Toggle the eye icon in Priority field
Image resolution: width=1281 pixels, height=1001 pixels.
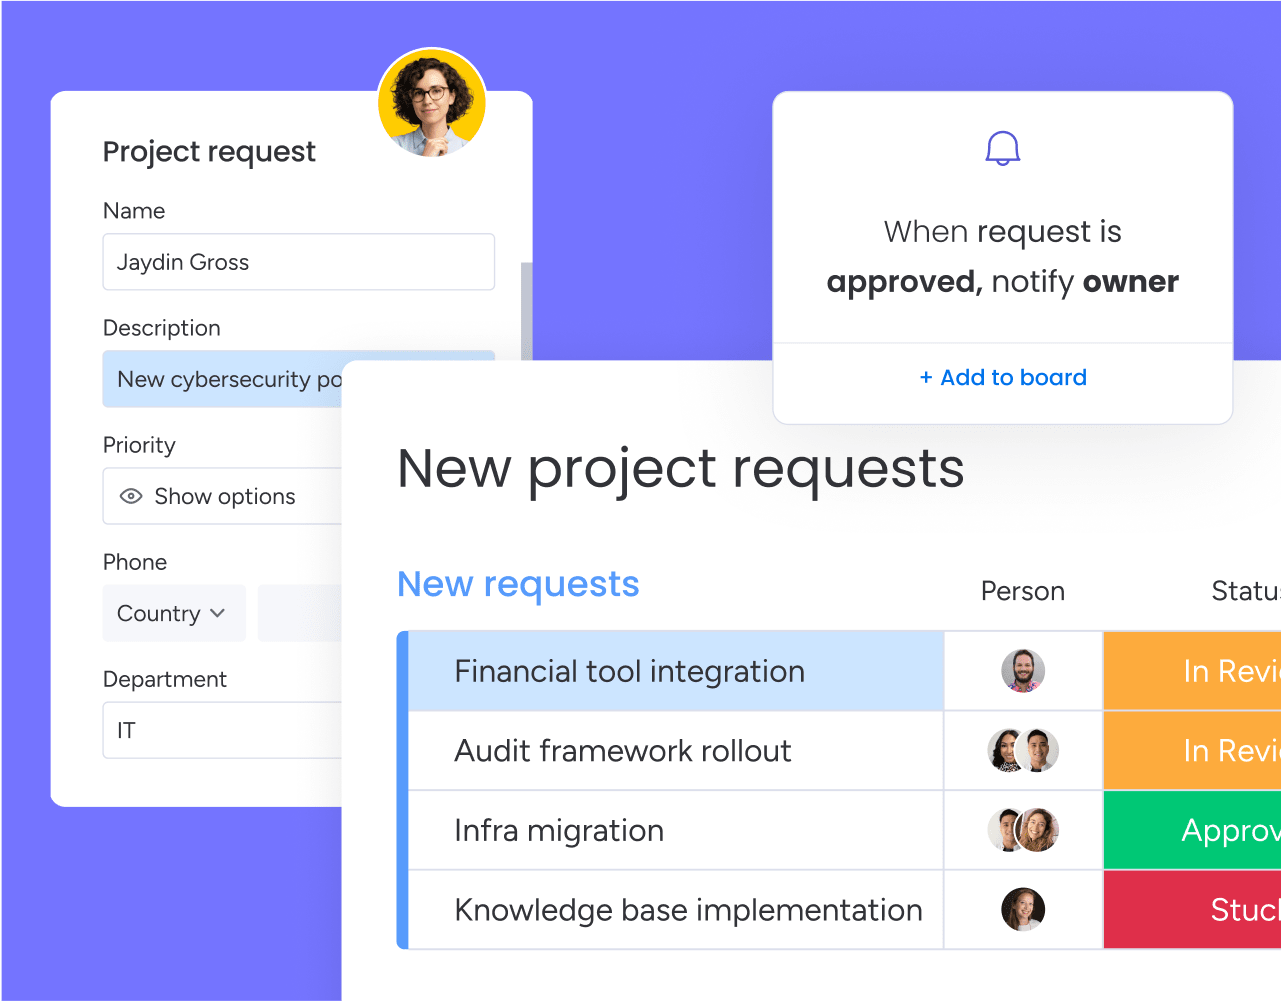point(131,497)
